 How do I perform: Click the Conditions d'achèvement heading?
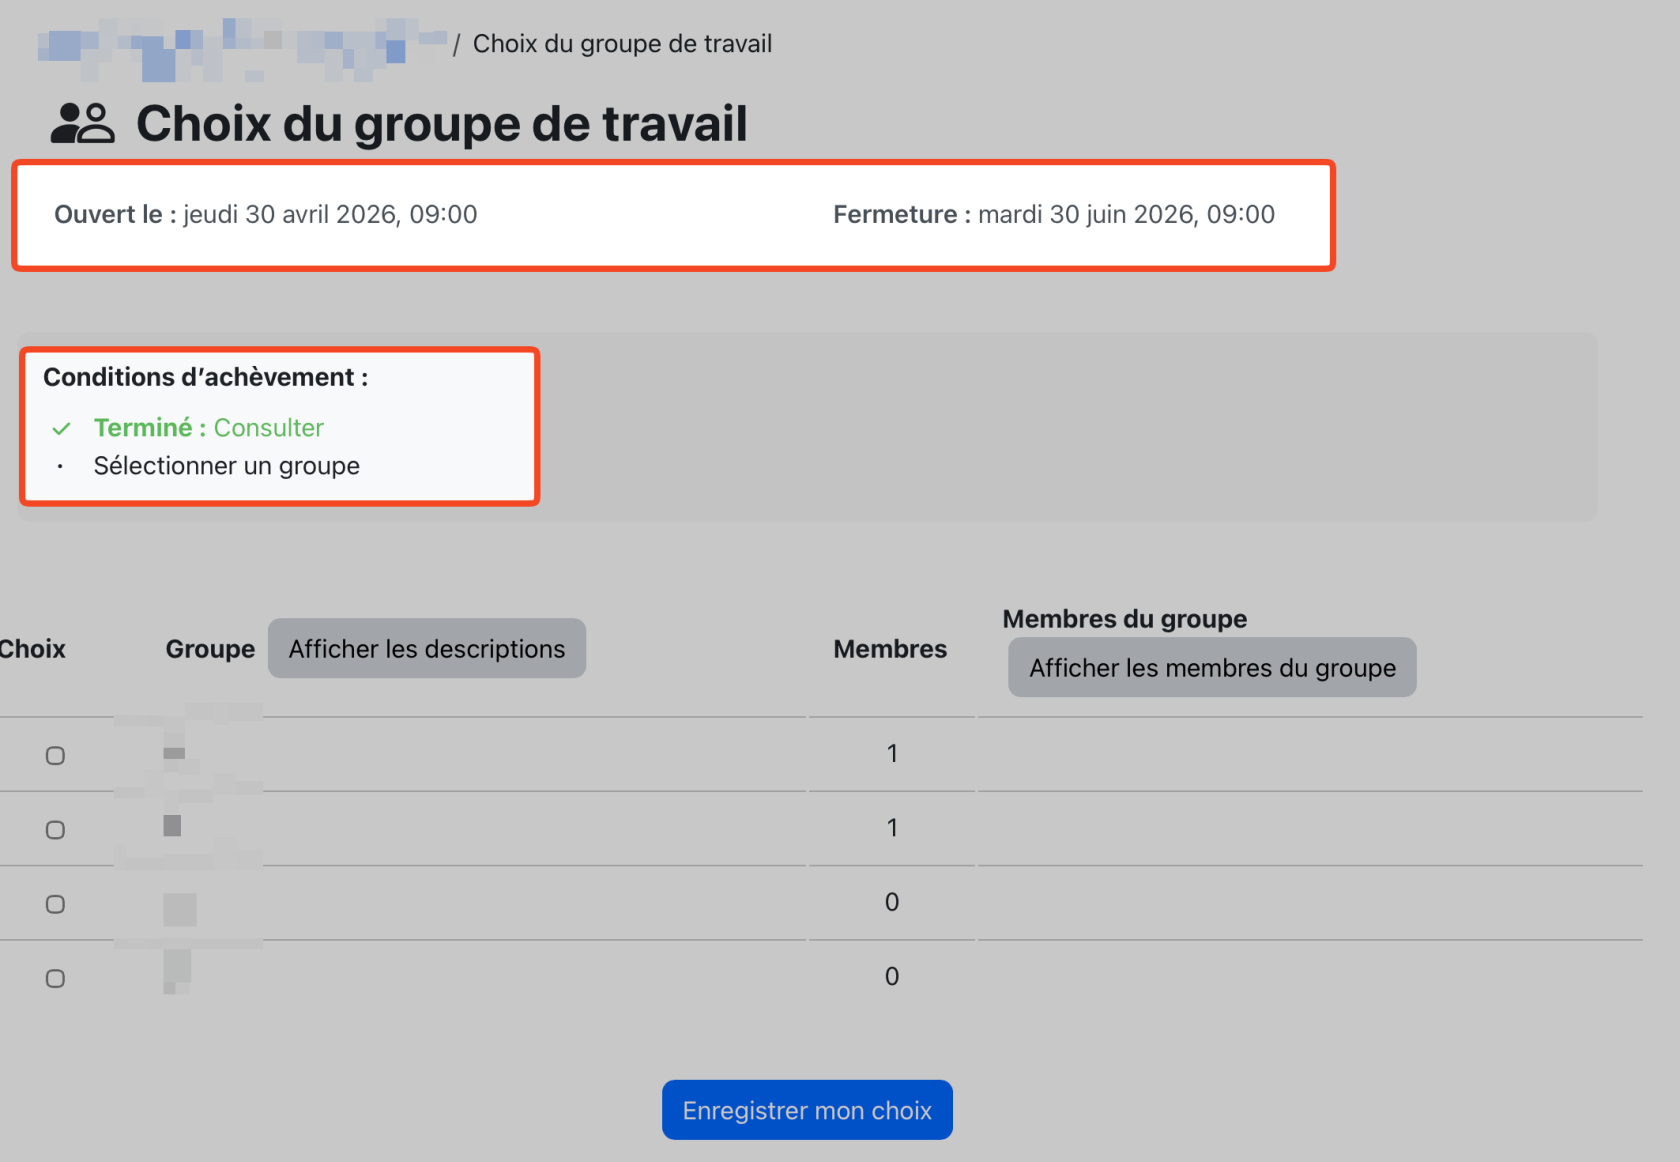pyautogui.click(x=205, y=377)
